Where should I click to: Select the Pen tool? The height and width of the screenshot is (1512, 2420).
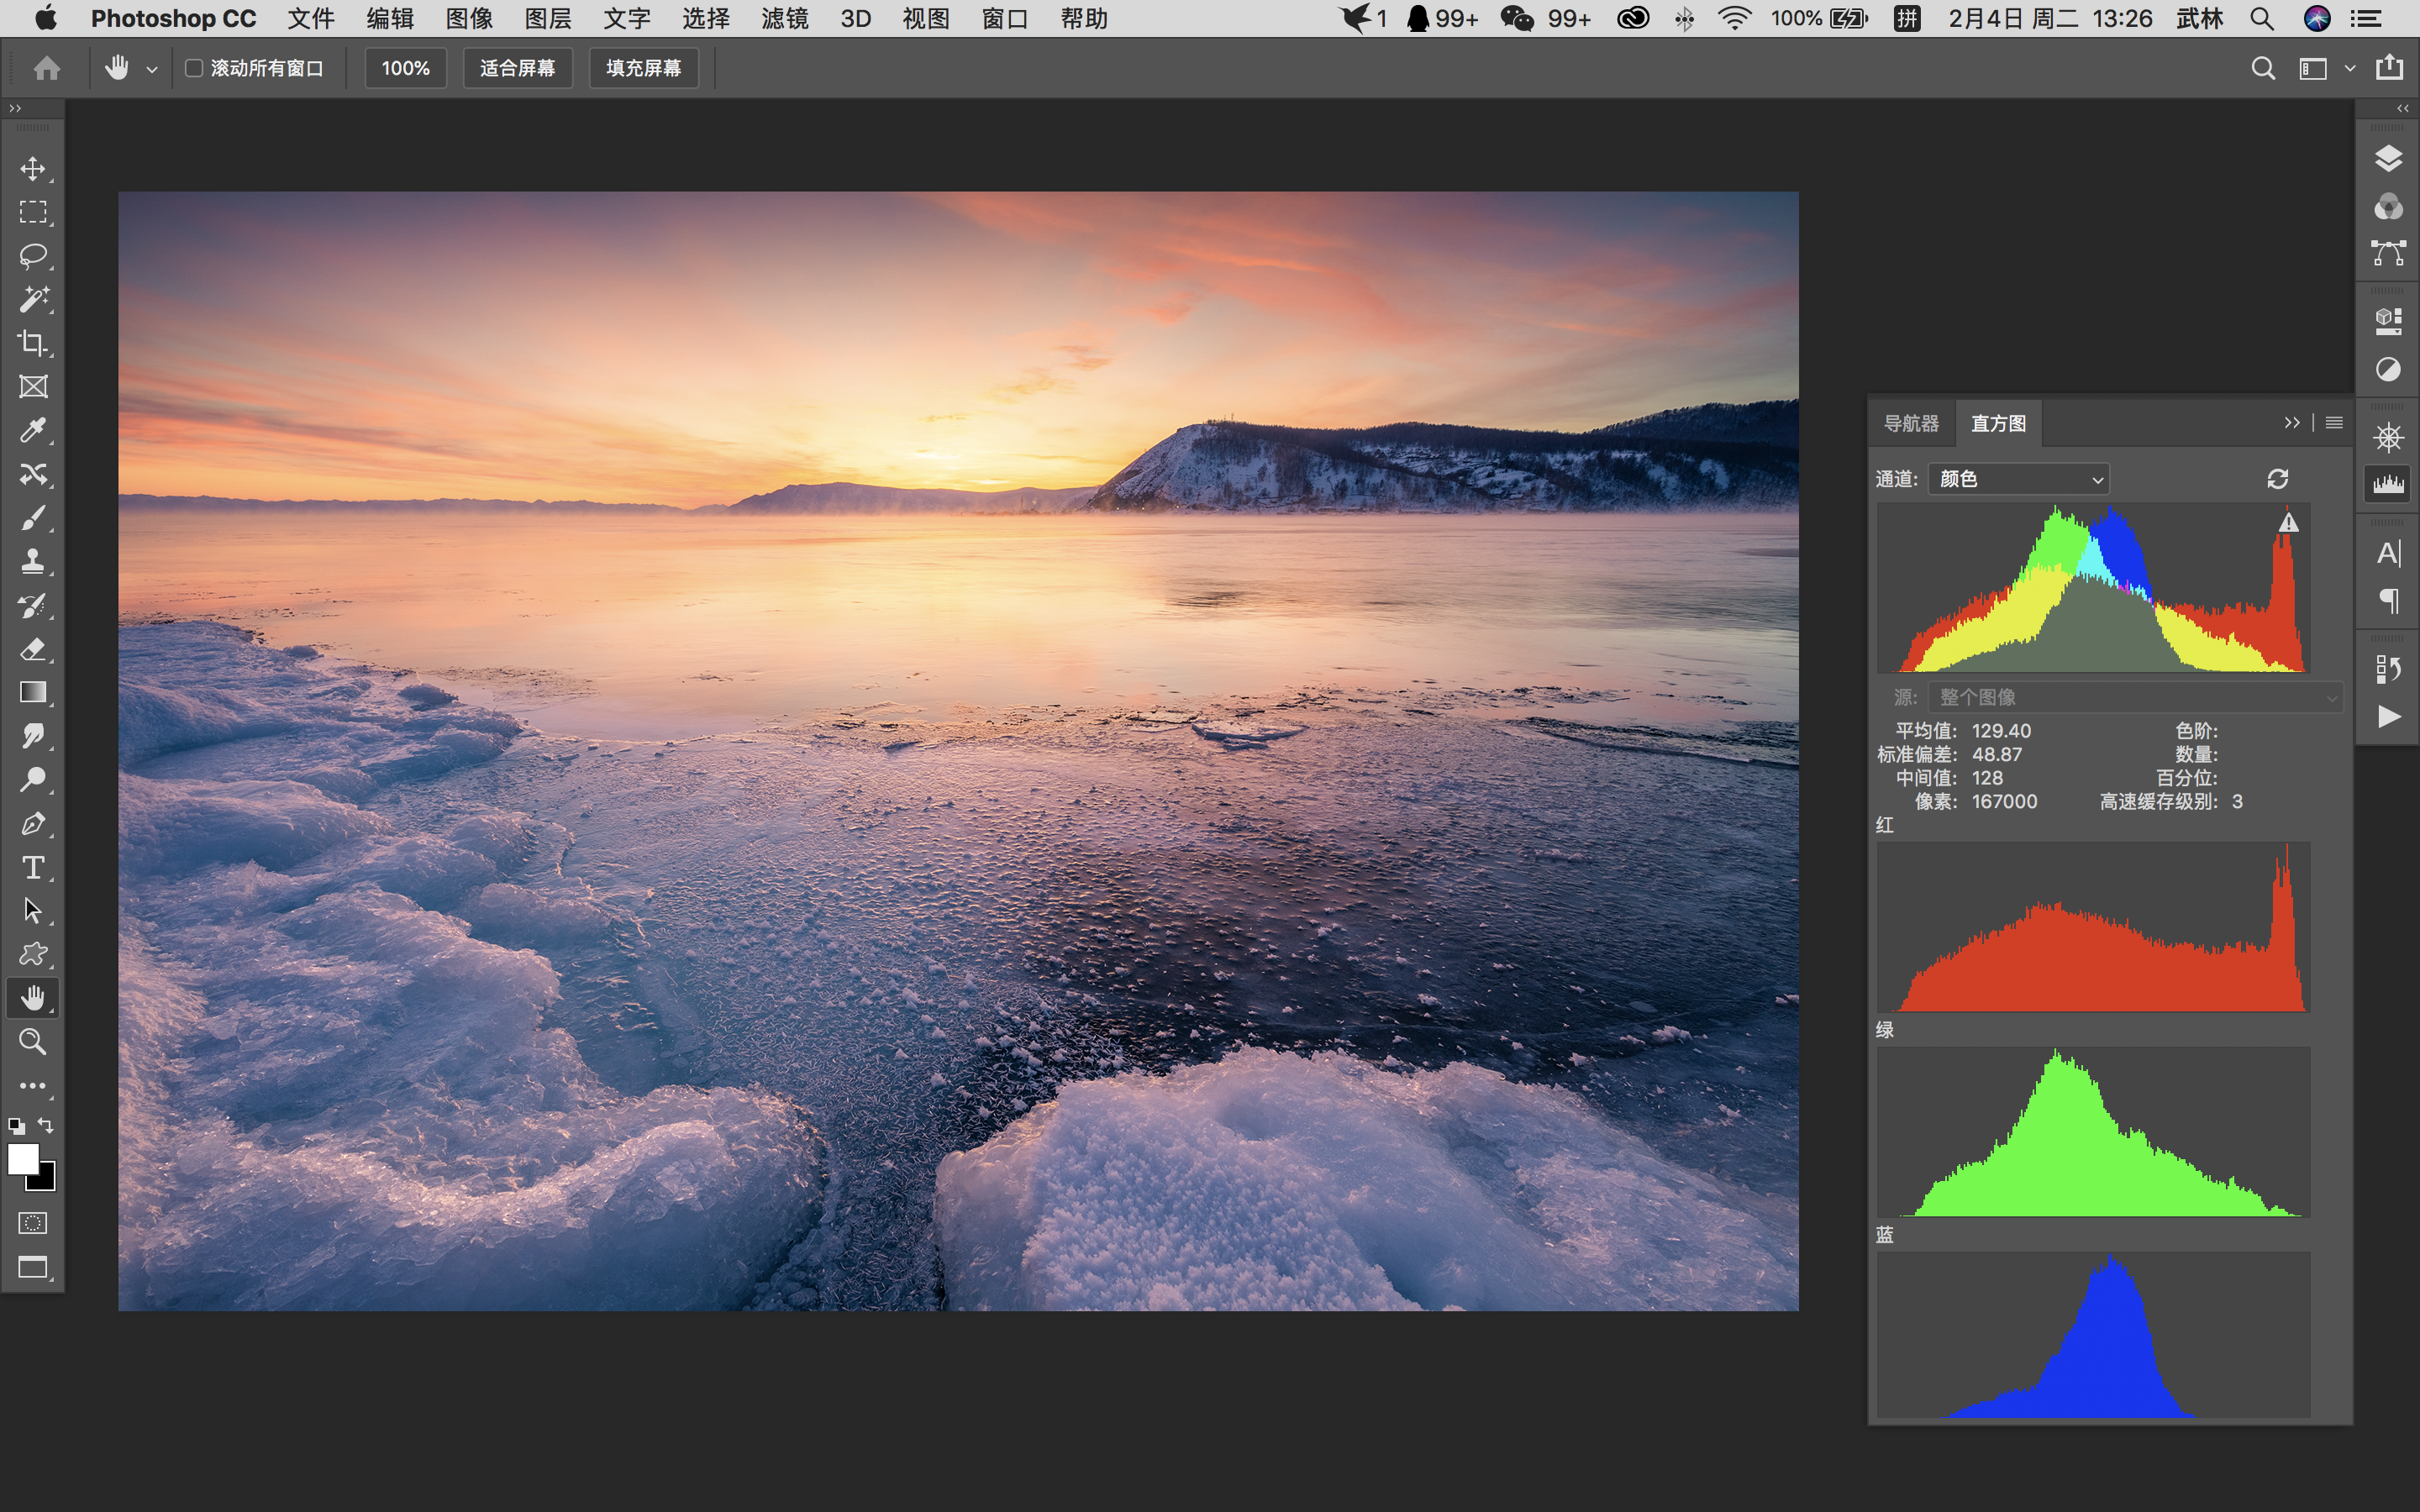point(33,824)
